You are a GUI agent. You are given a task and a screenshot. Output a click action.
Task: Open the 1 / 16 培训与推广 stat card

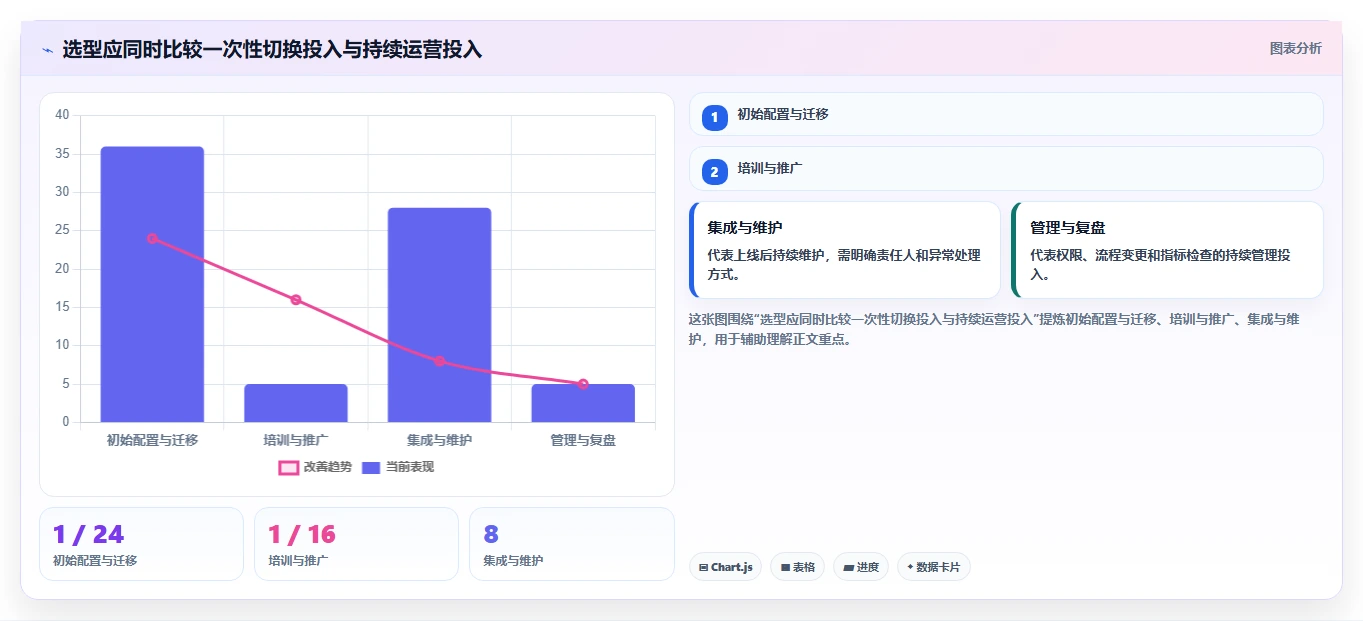[356, 544]
